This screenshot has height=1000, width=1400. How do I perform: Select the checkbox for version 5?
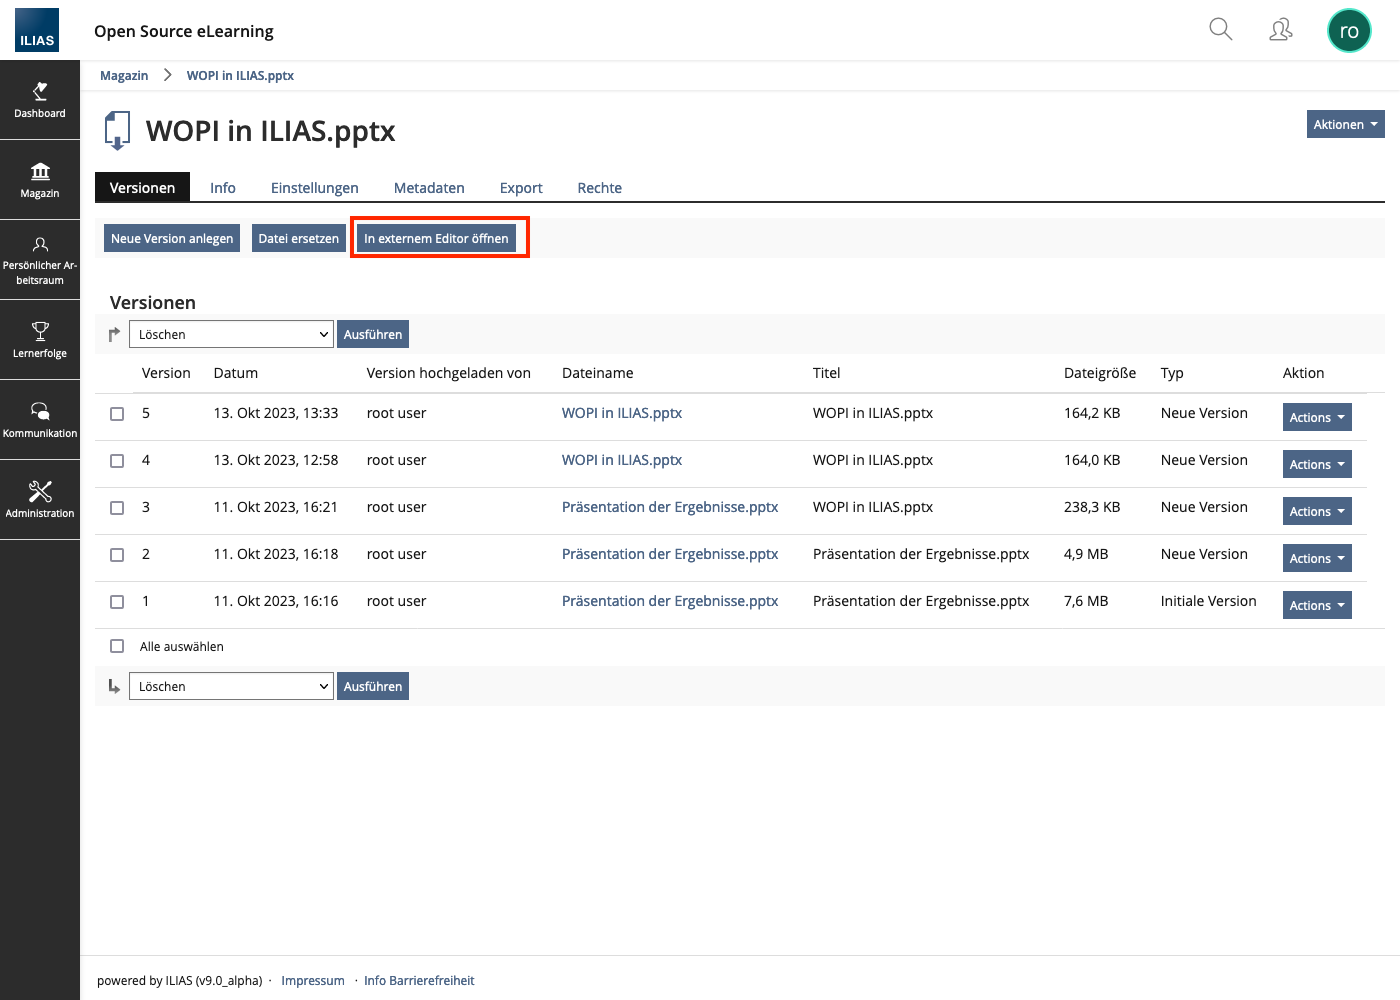[x=117, y=414]
